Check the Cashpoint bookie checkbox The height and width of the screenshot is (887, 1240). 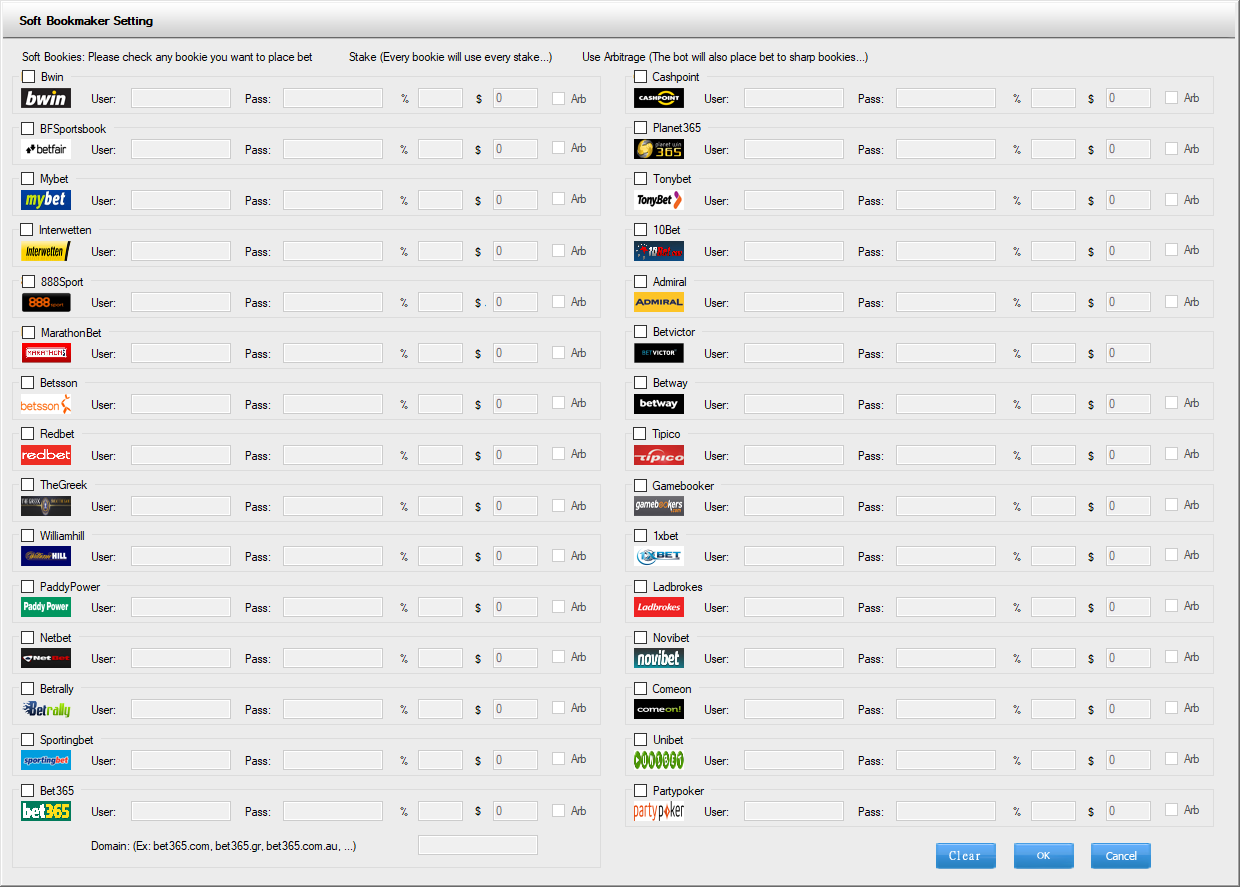[x=641, y=77]
